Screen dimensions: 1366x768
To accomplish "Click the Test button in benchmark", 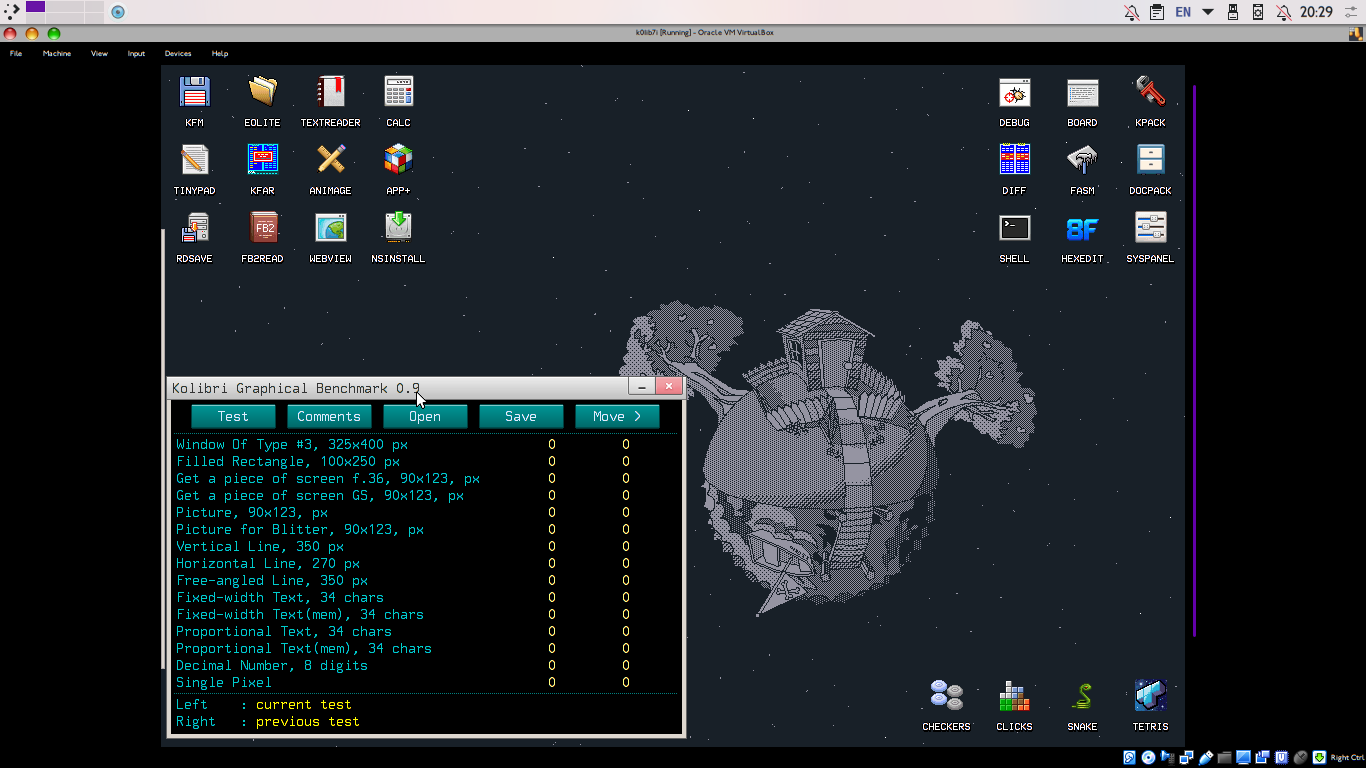I will click(x=233, y=416).
